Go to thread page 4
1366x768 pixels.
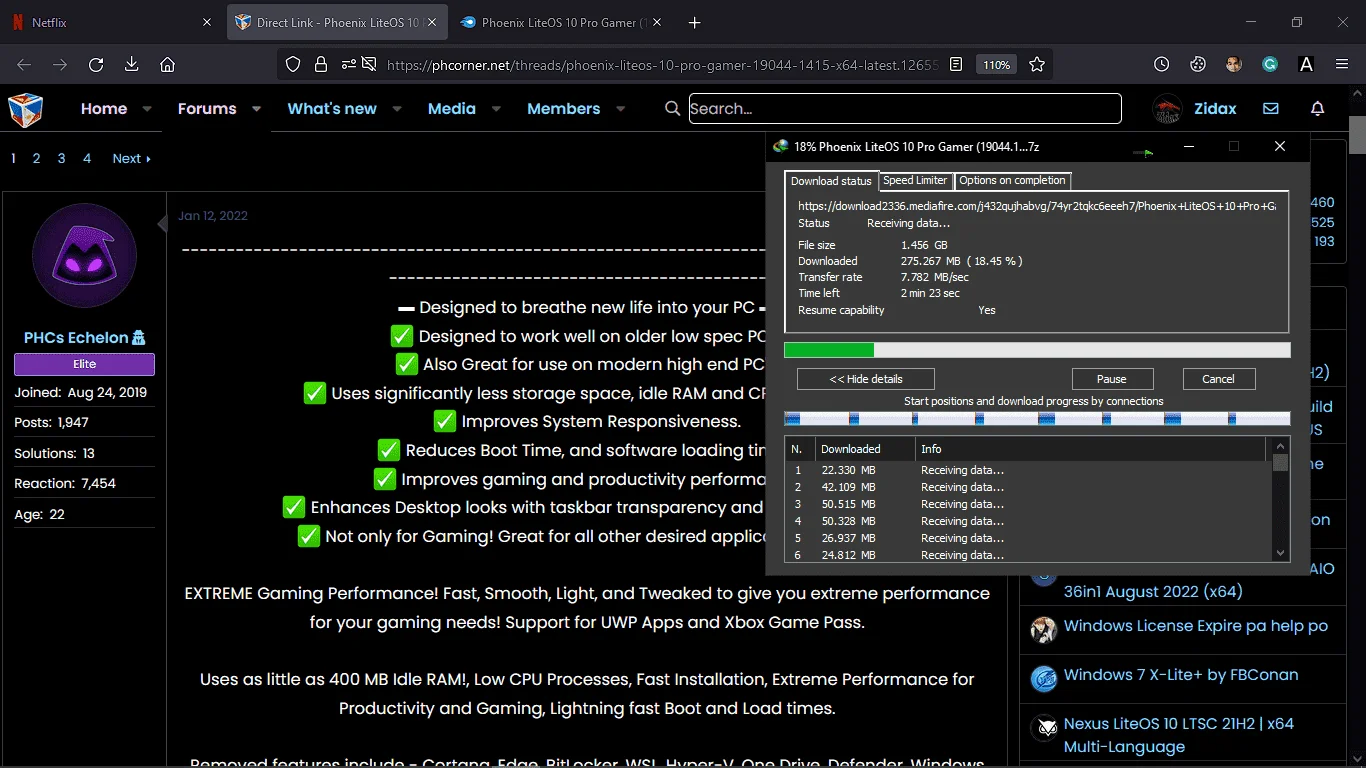[x=87, y=158]
